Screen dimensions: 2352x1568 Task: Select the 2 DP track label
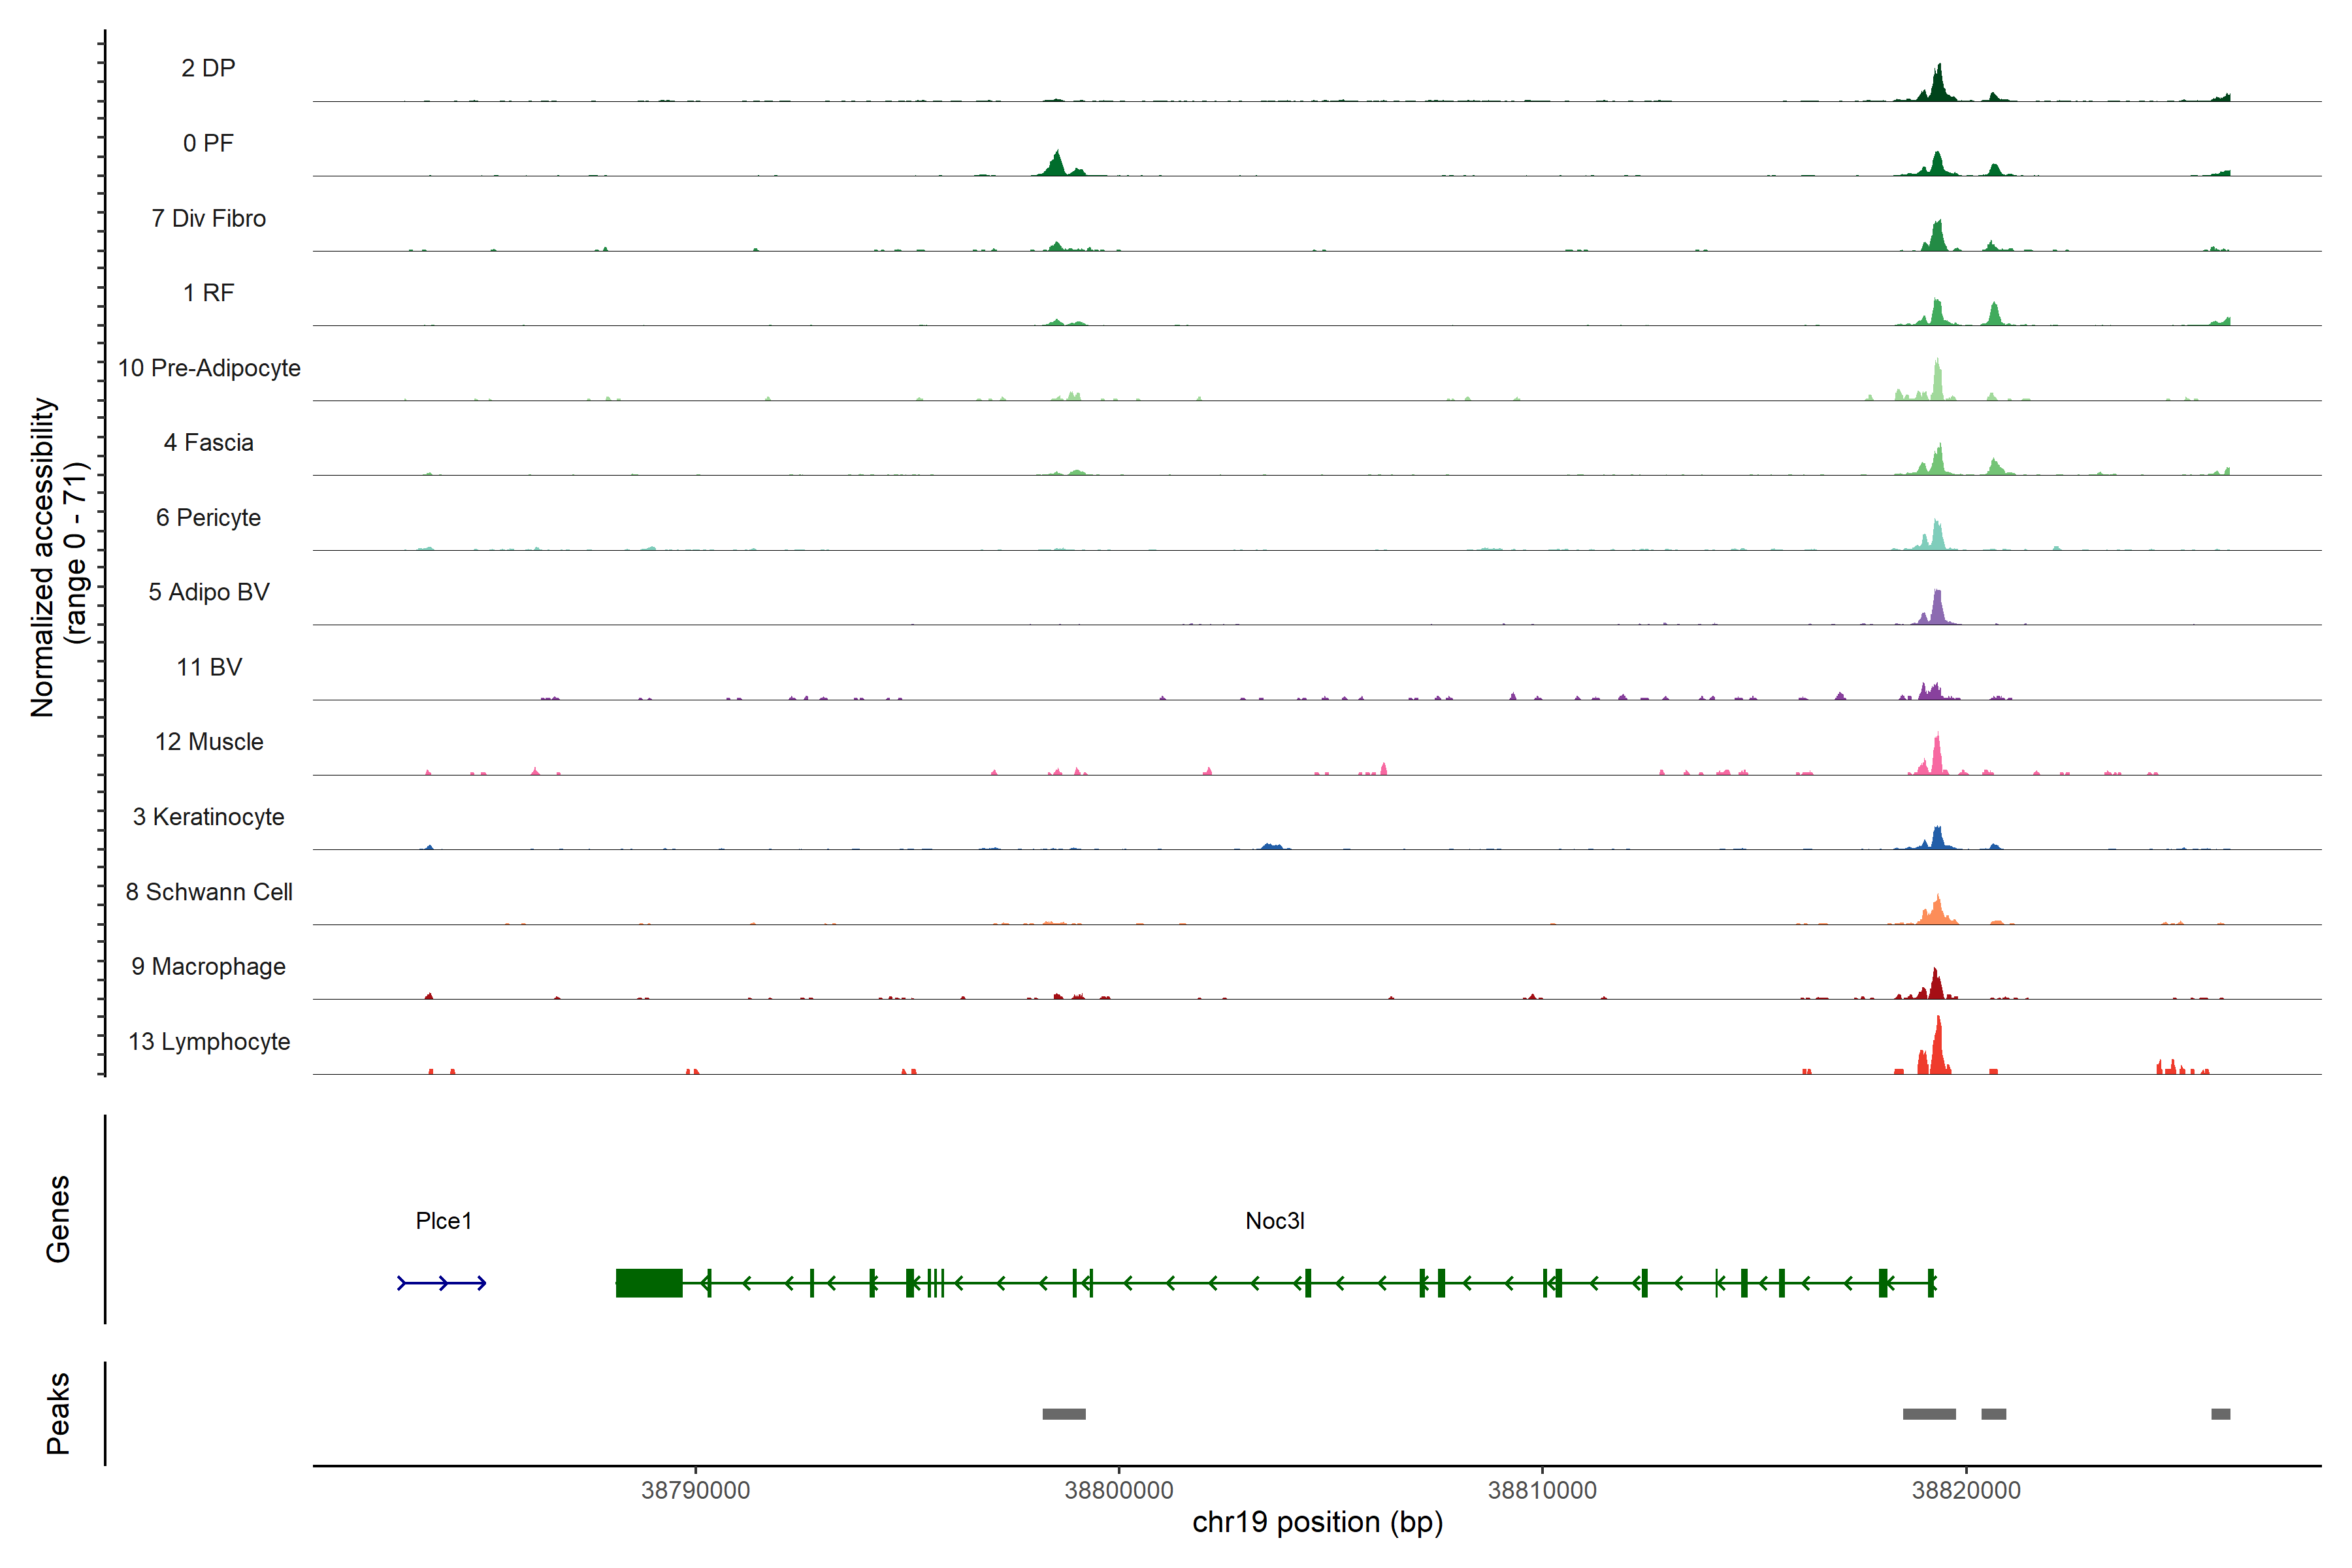pyautogui.click(x=208, y=68)
